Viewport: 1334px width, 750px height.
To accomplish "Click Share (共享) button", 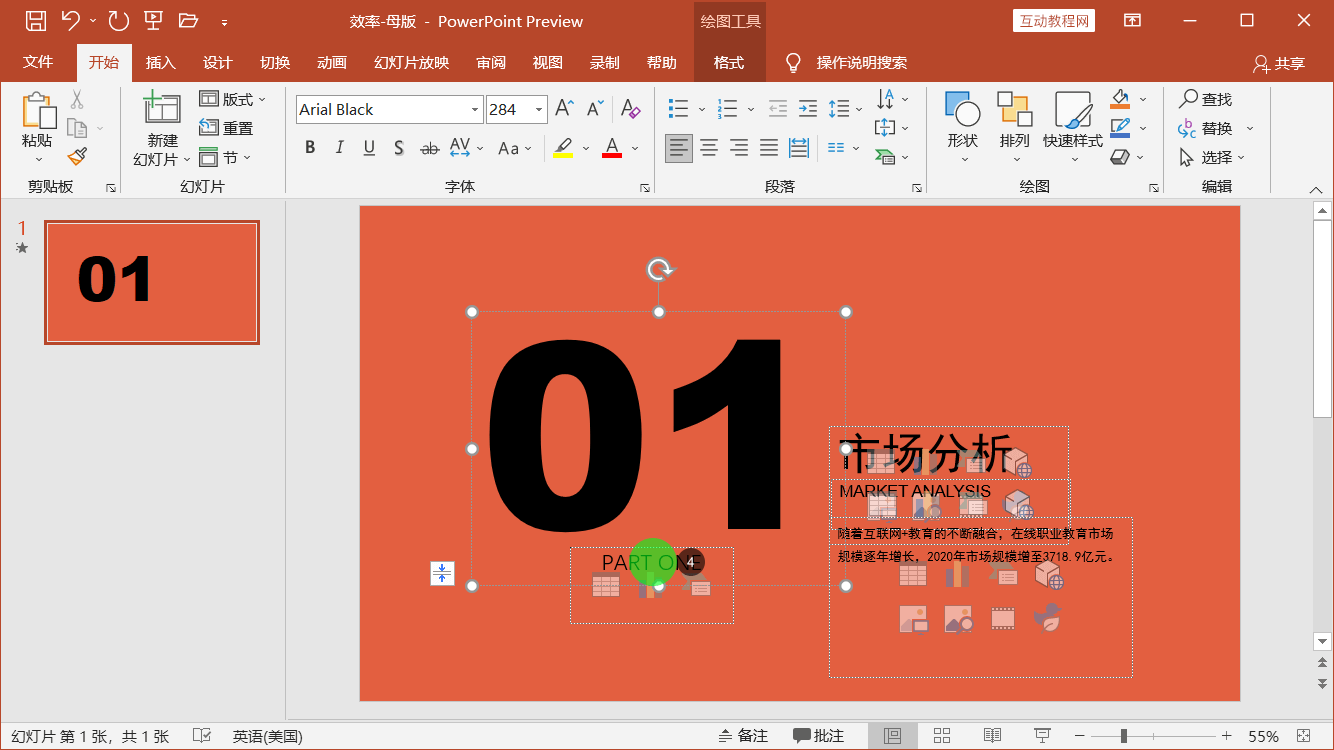I will tap(1279, 63).
